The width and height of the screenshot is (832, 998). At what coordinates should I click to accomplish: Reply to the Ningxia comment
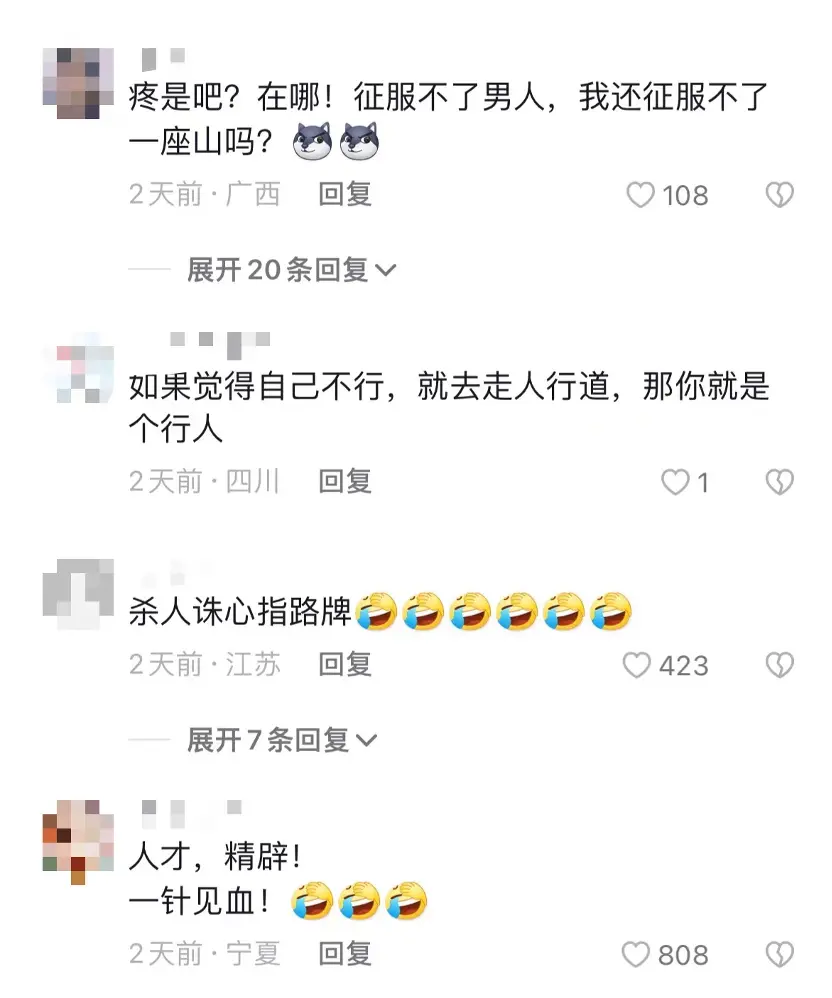[345, 954]
